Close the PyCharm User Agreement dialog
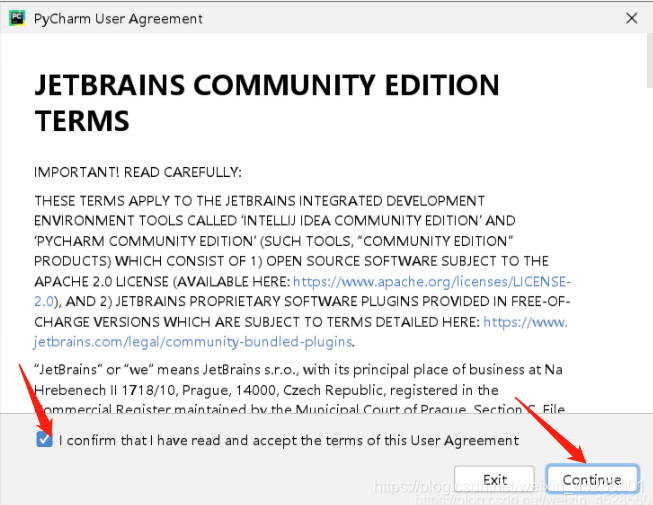The height and width of the screenshot is (505, 653). click(631, 18)
